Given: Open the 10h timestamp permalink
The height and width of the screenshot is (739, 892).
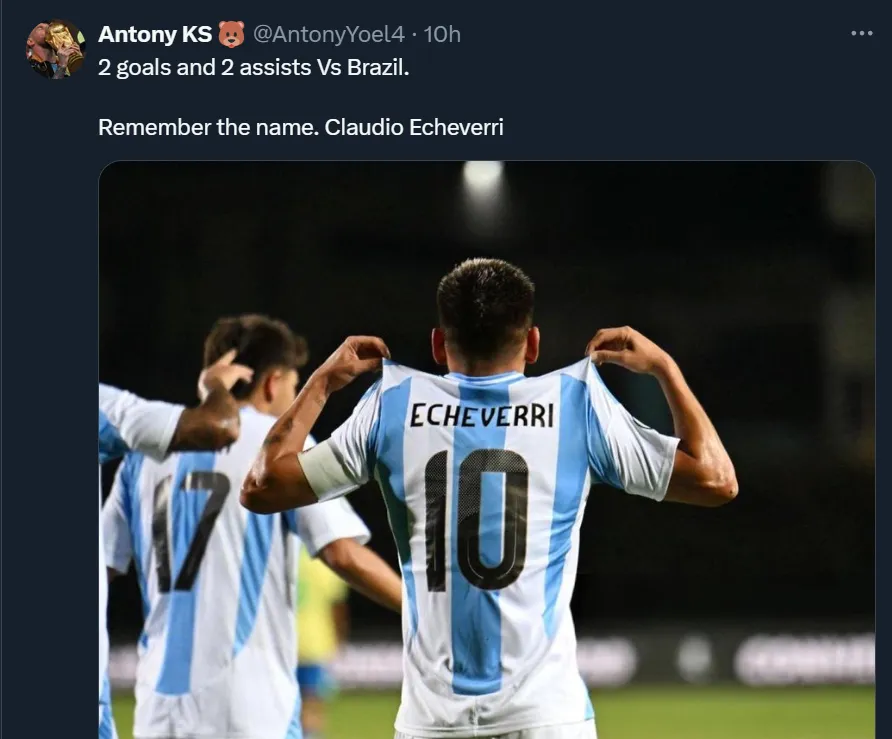Looking at the screenshot, I should pyautogui.click(x=442, y=35).
